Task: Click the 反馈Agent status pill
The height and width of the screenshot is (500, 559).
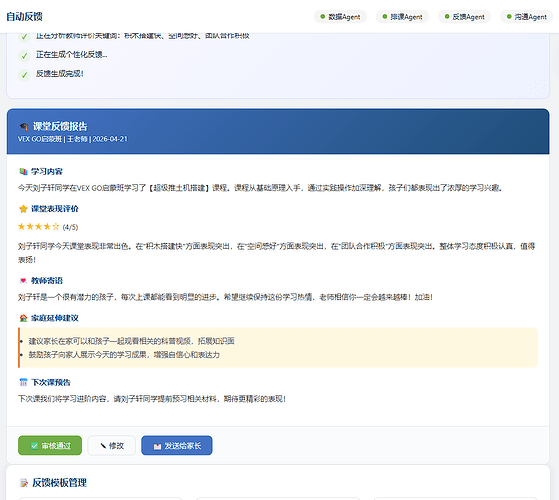Action: pyautogui.click(x=464, y=17)
